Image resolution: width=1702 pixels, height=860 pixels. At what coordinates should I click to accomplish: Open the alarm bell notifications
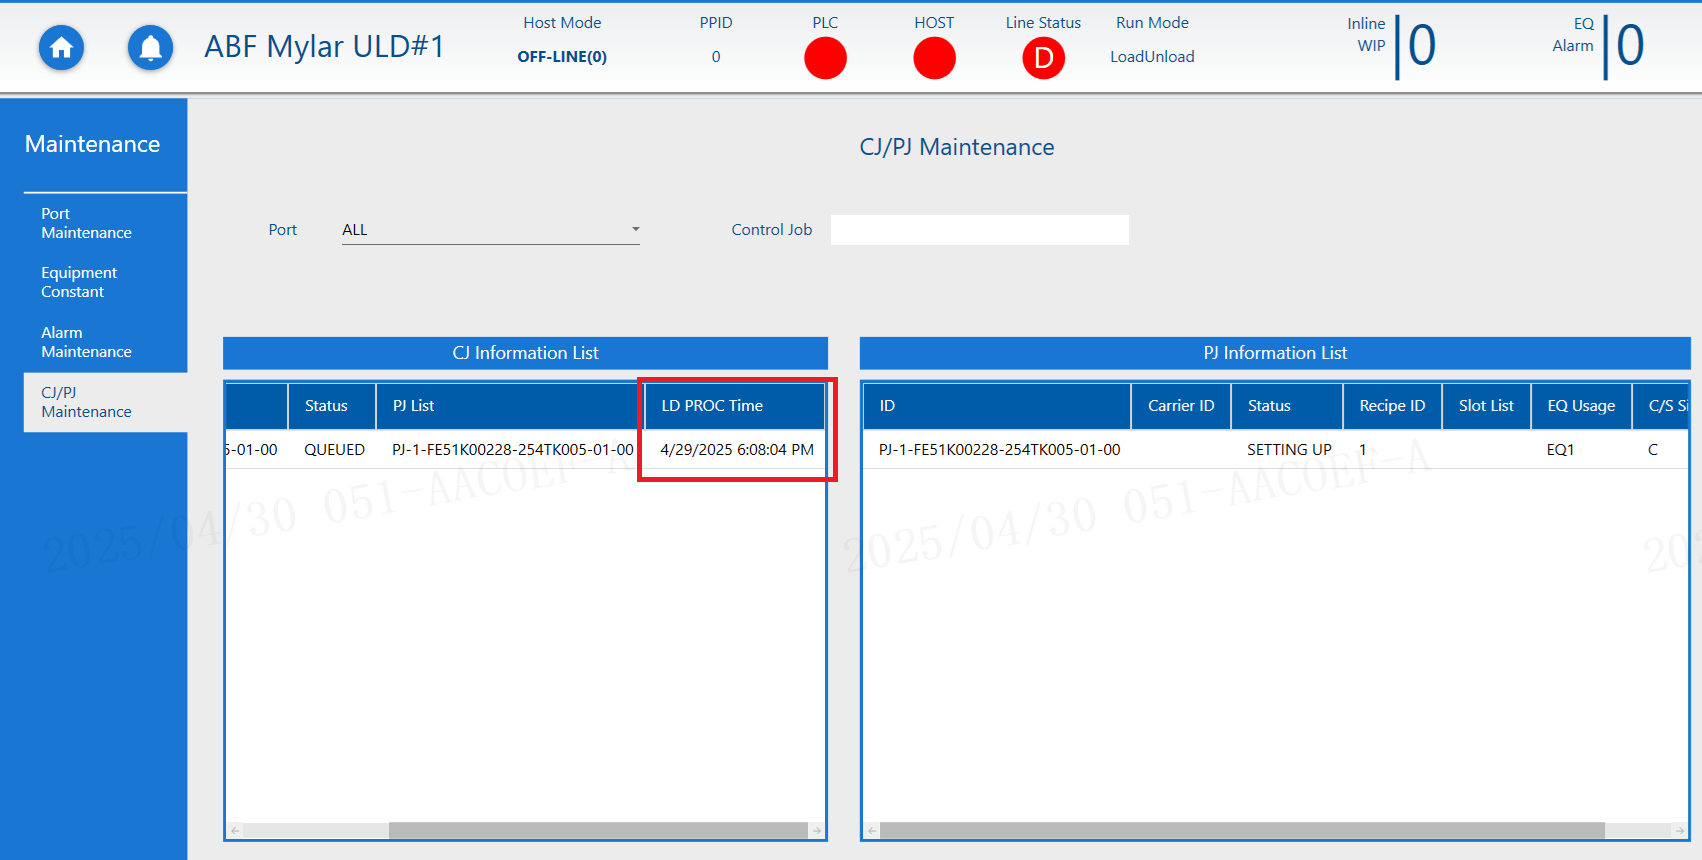click(150, 47)
